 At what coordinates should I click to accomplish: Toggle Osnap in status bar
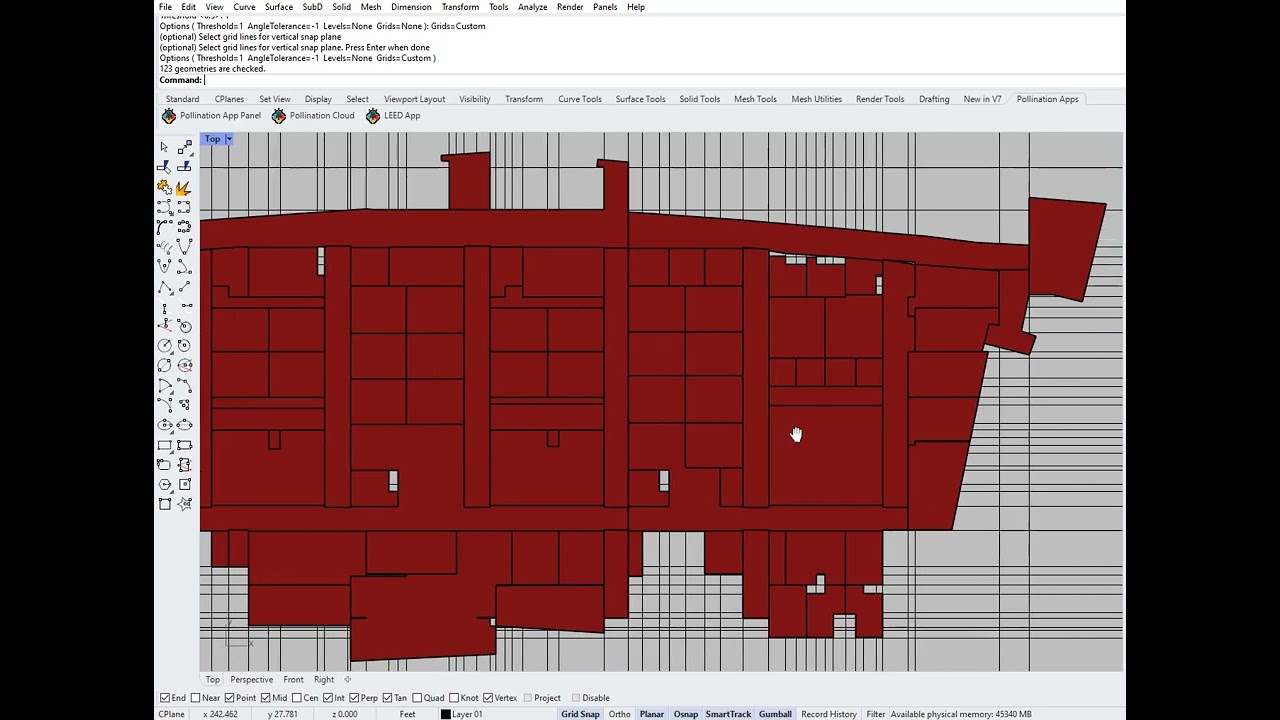(x=686, y=714)
